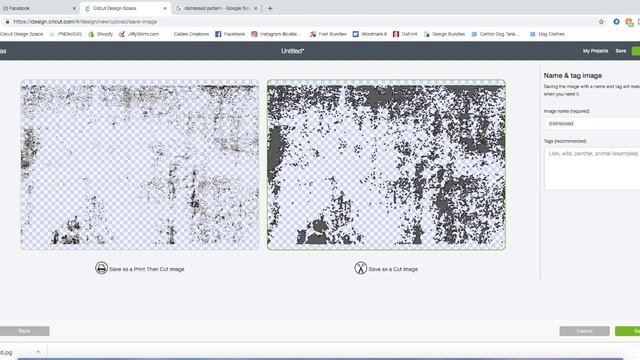
Task: Switch to the distressed pattern Google tab
Action: pyautogui.click(x=217, y=8)
